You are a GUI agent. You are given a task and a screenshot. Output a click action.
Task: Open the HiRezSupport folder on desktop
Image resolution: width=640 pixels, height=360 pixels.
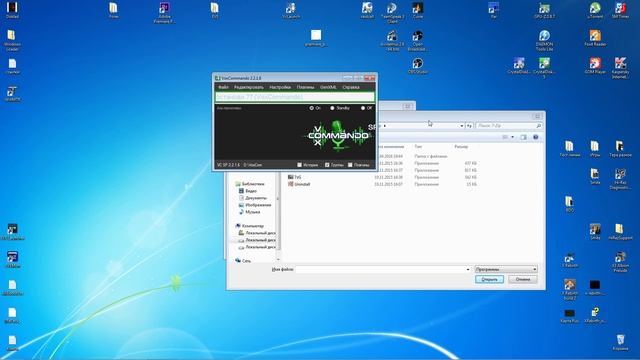click(620, 231)
